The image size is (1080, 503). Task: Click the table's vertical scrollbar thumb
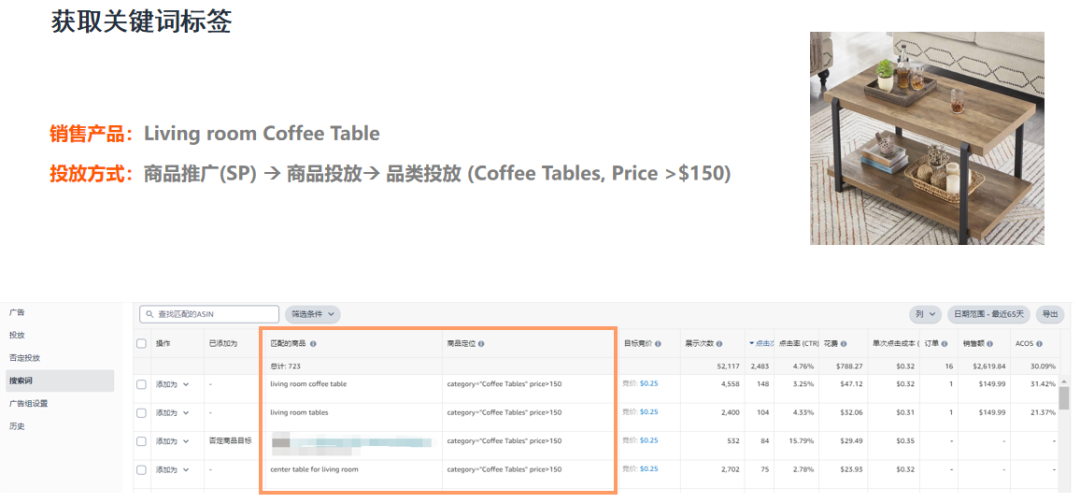pyautogui.click(x=1064, y=398)
